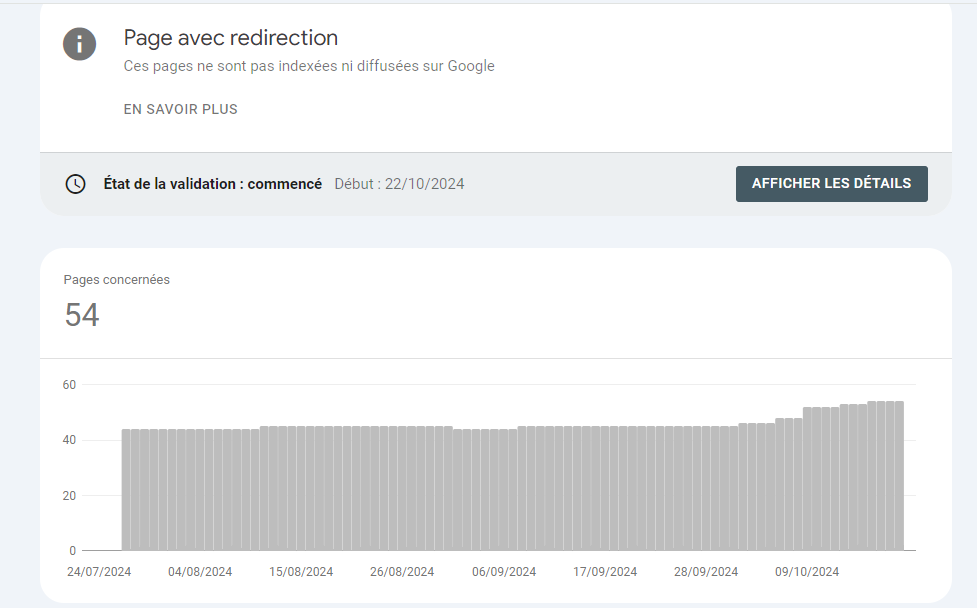
Task: Click the 20 y-axis label
Action: pyautogui.click(x=69, y=496)
